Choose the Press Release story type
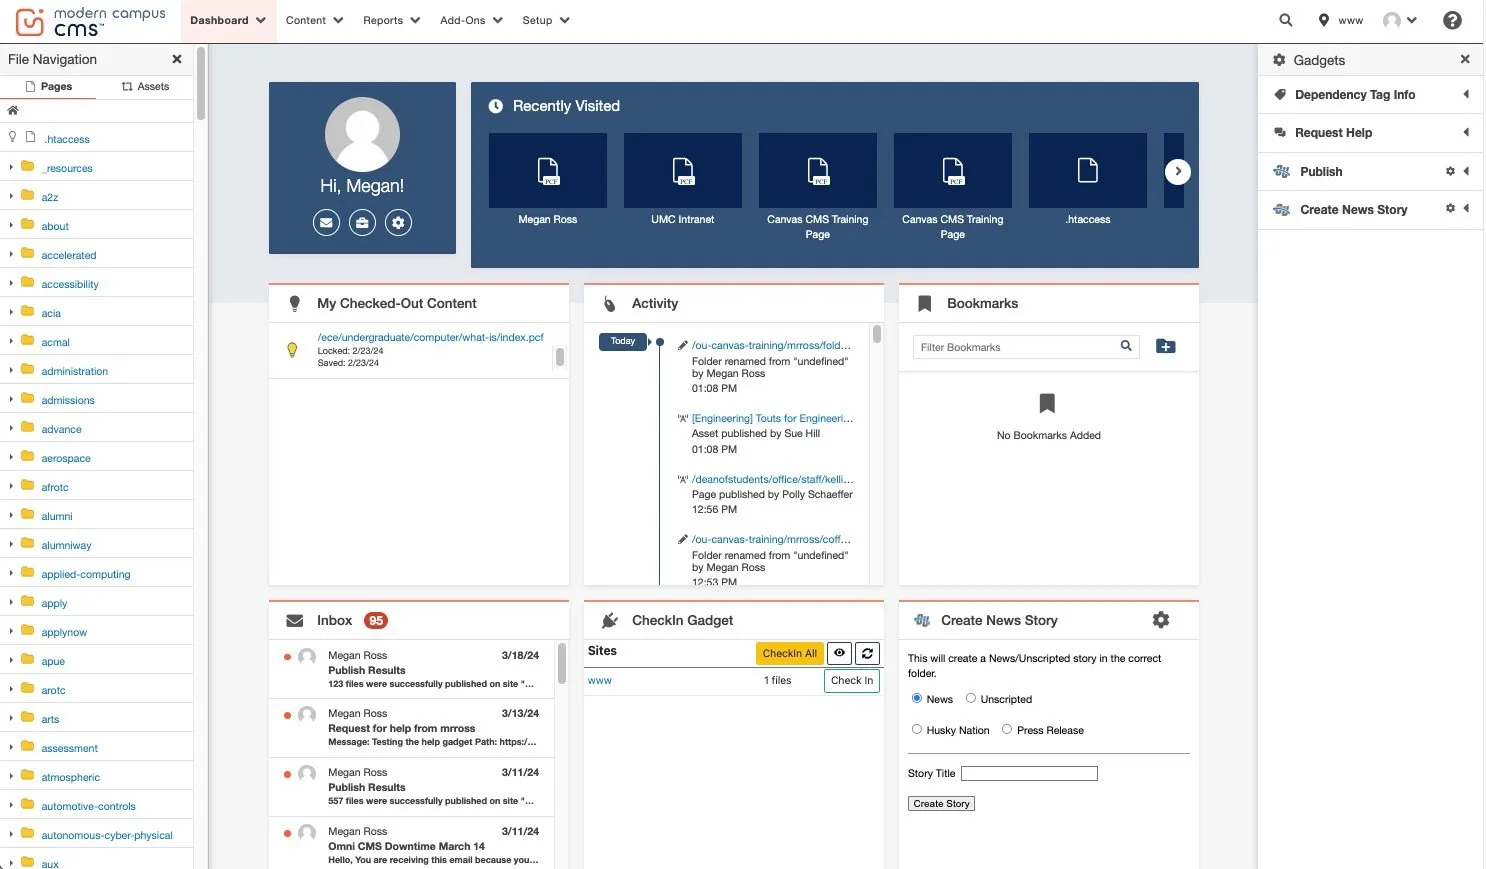The image size is (1486, 869). coord(1005,729)
